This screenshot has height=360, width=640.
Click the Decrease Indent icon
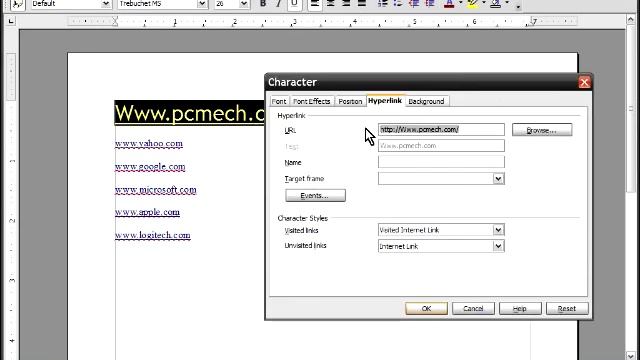pos(414,4)
